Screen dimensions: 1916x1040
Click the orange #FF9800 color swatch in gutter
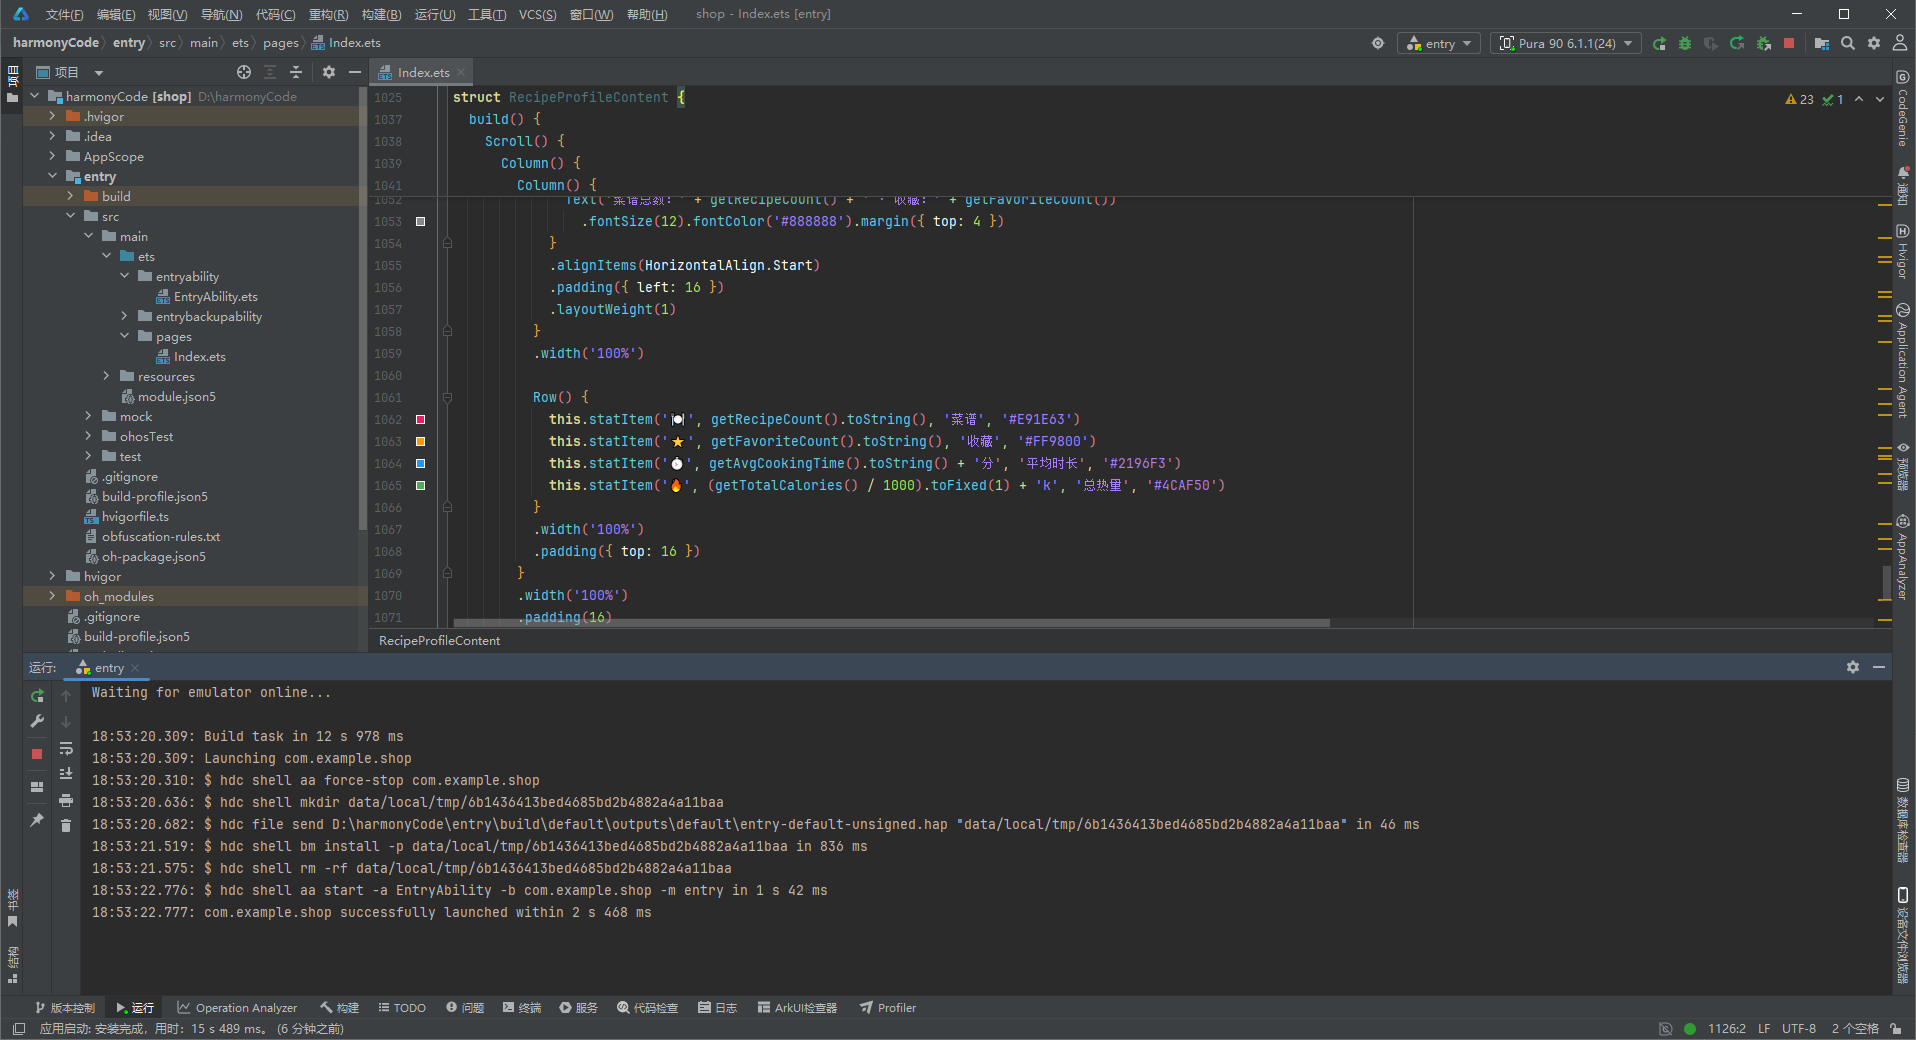tap(421, 441)
